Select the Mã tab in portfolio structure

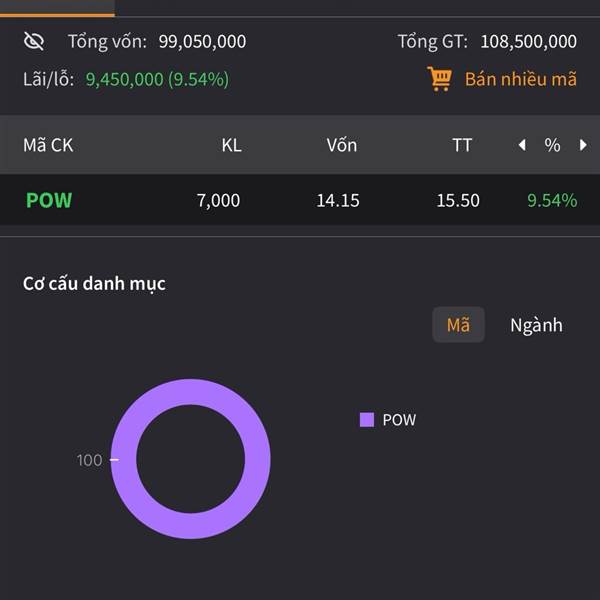pyautogui.click(x=458, y=325)
